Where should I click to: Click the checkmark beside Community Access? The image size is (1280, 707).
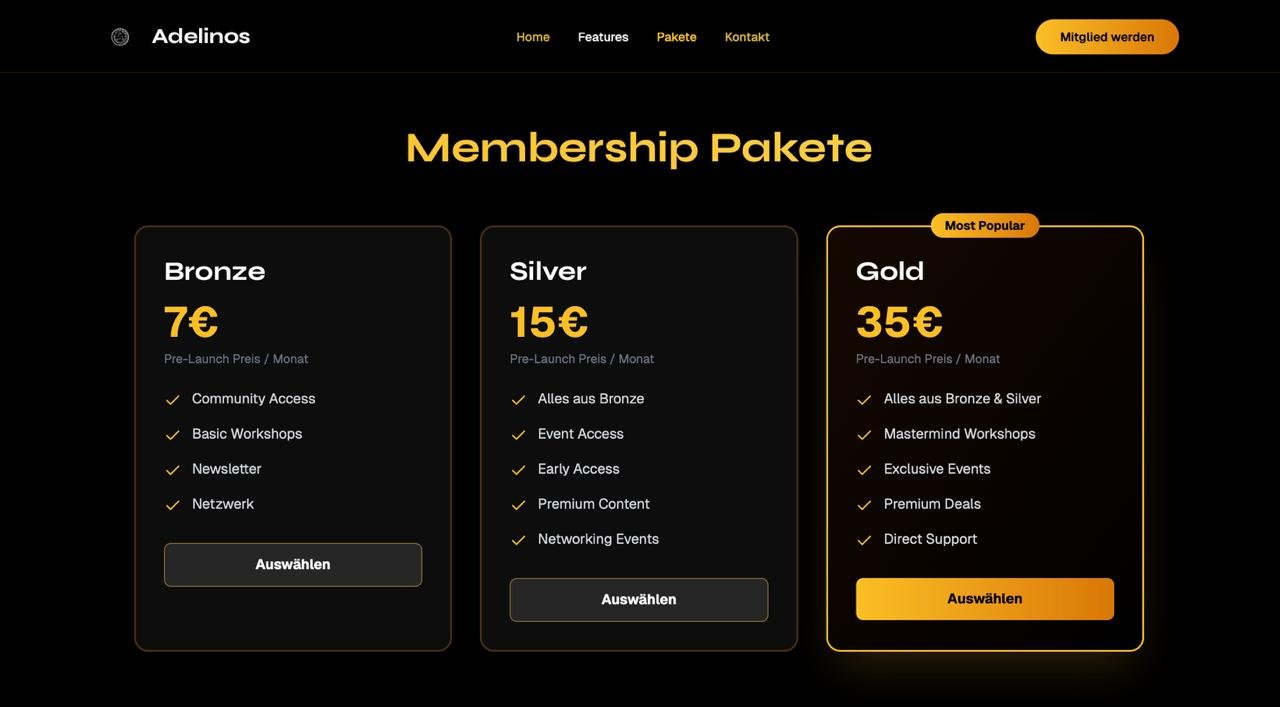[167, 397]
